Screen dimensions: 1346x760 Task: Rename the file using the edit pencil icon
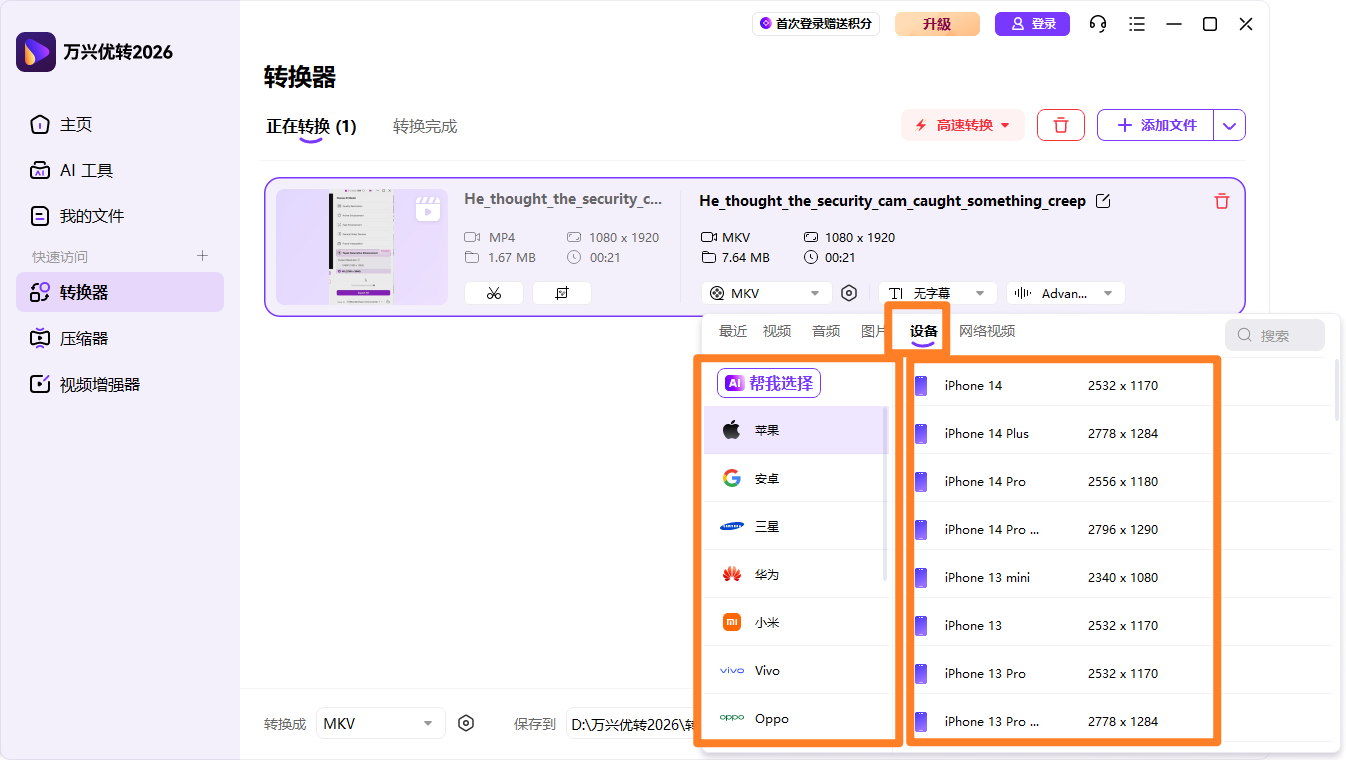pyautogui.click(x=1103, y=200)
